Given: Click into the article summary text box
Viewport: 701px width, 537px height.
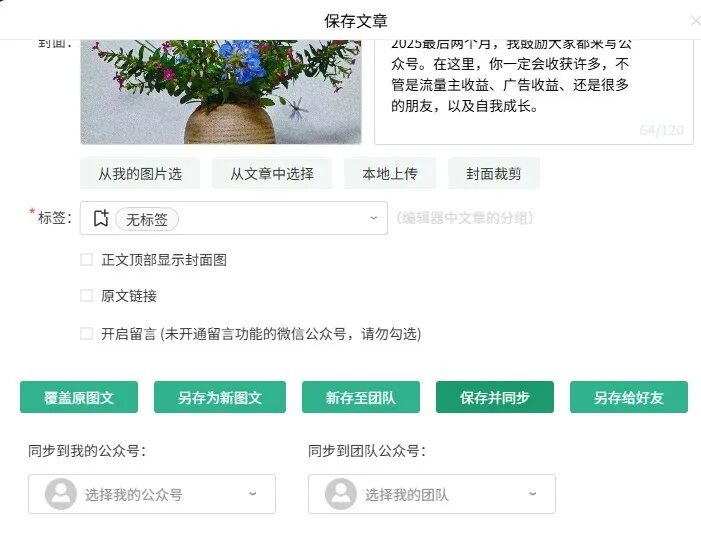Looking at the screenshot, I should pos(534,92).
